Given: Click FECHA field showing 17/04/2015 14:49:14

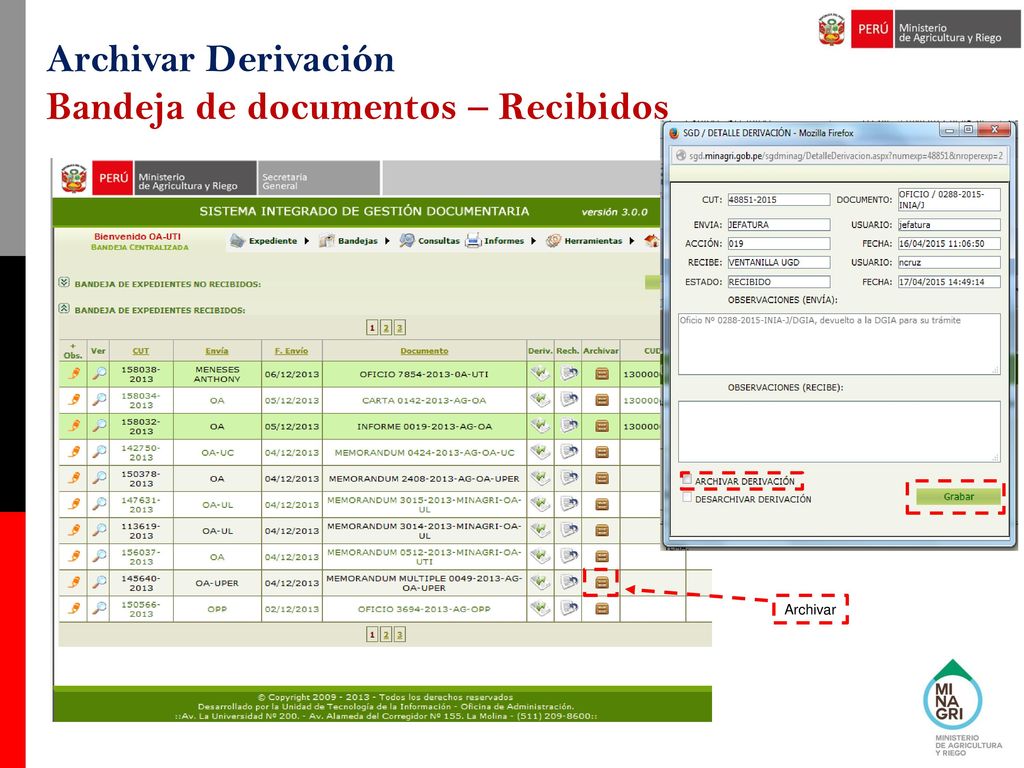Looking at the screenshot, I should pyautogui.click(x=949, y=282).
